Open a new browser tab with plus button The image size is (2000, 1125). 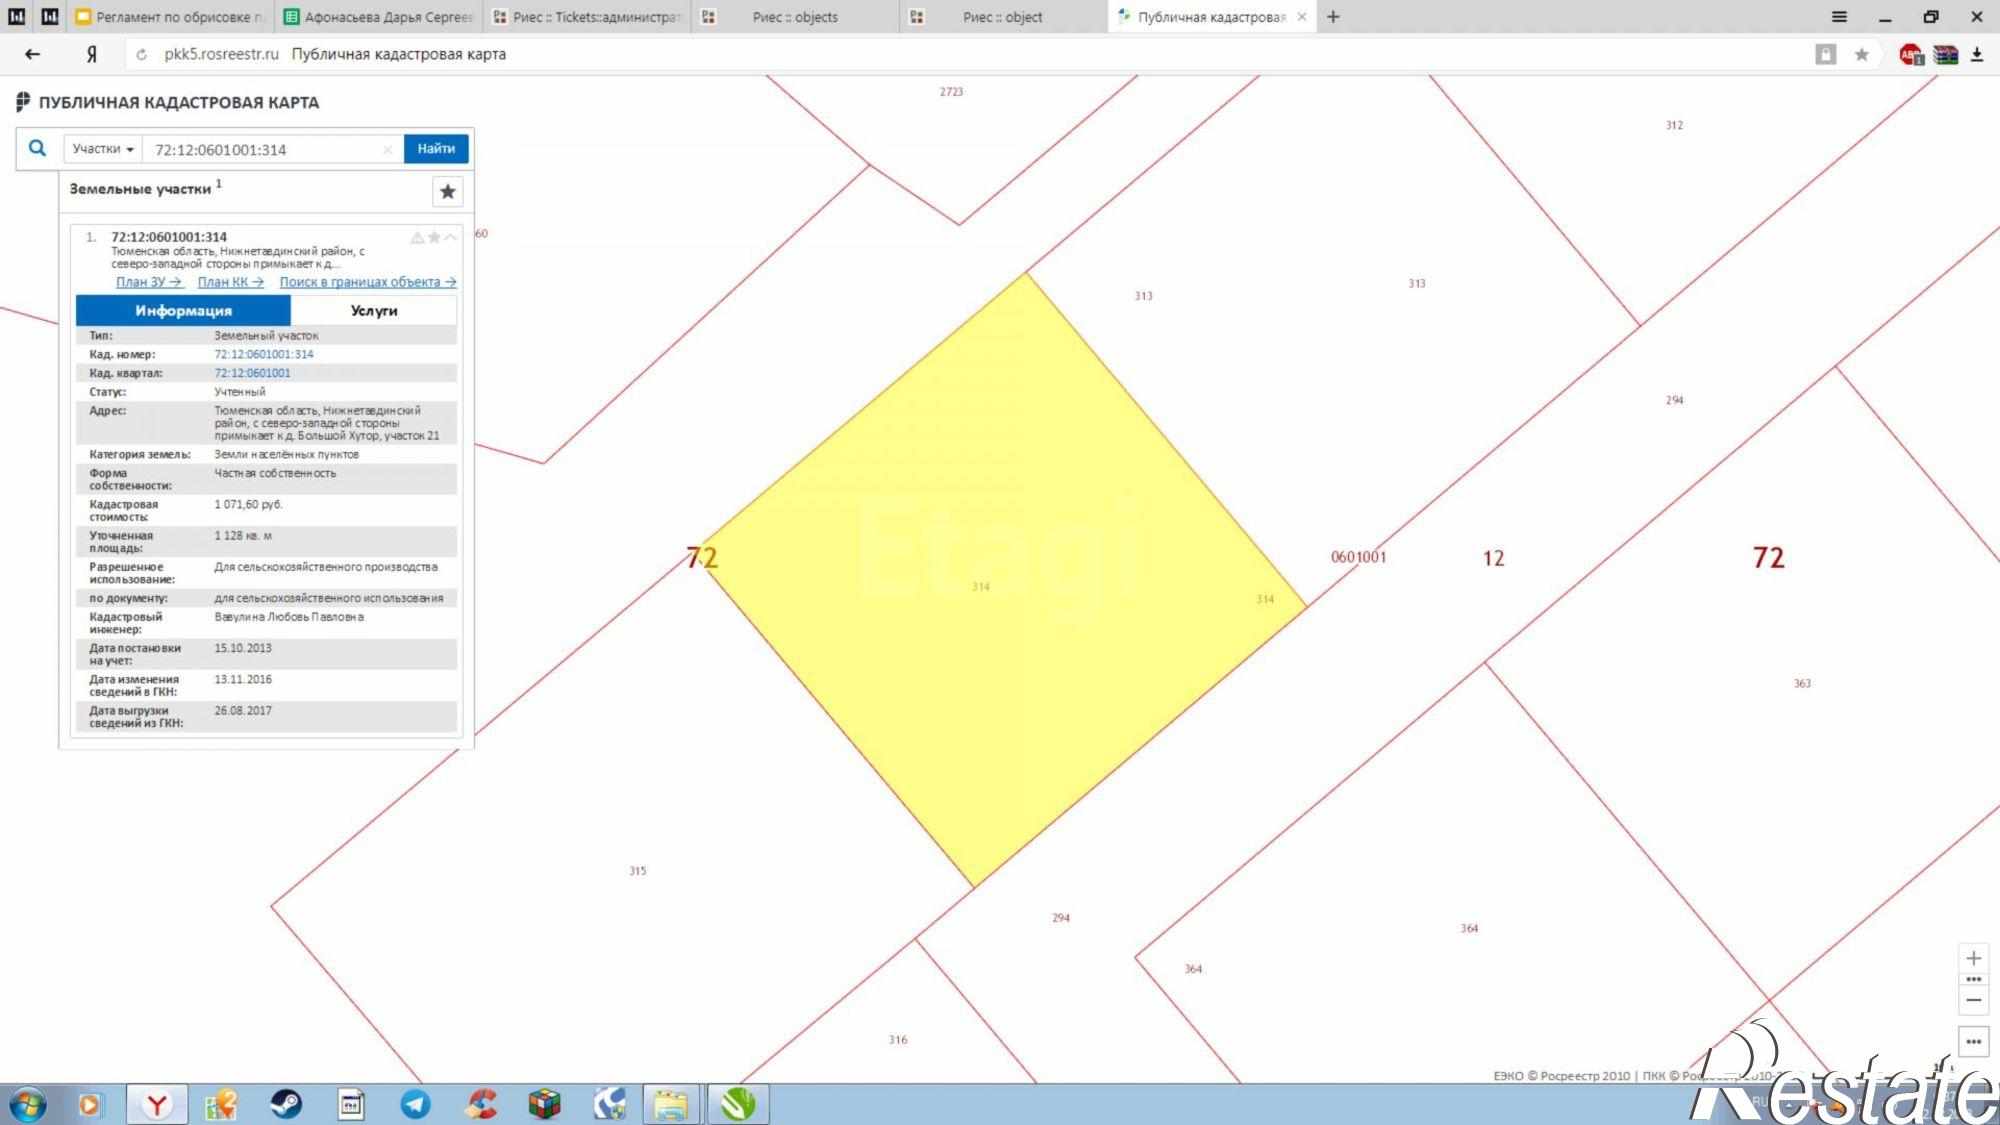click(x=1333, y=17)
